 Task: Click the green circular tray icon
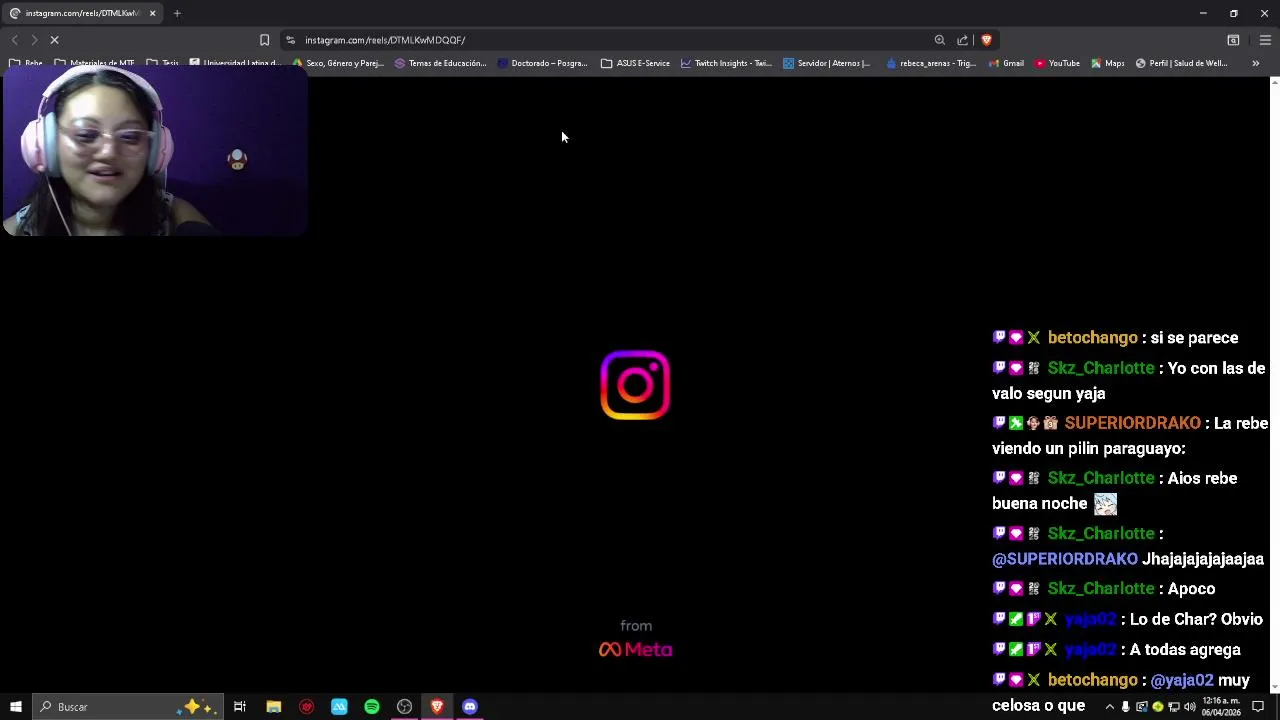pos(1158,707)
